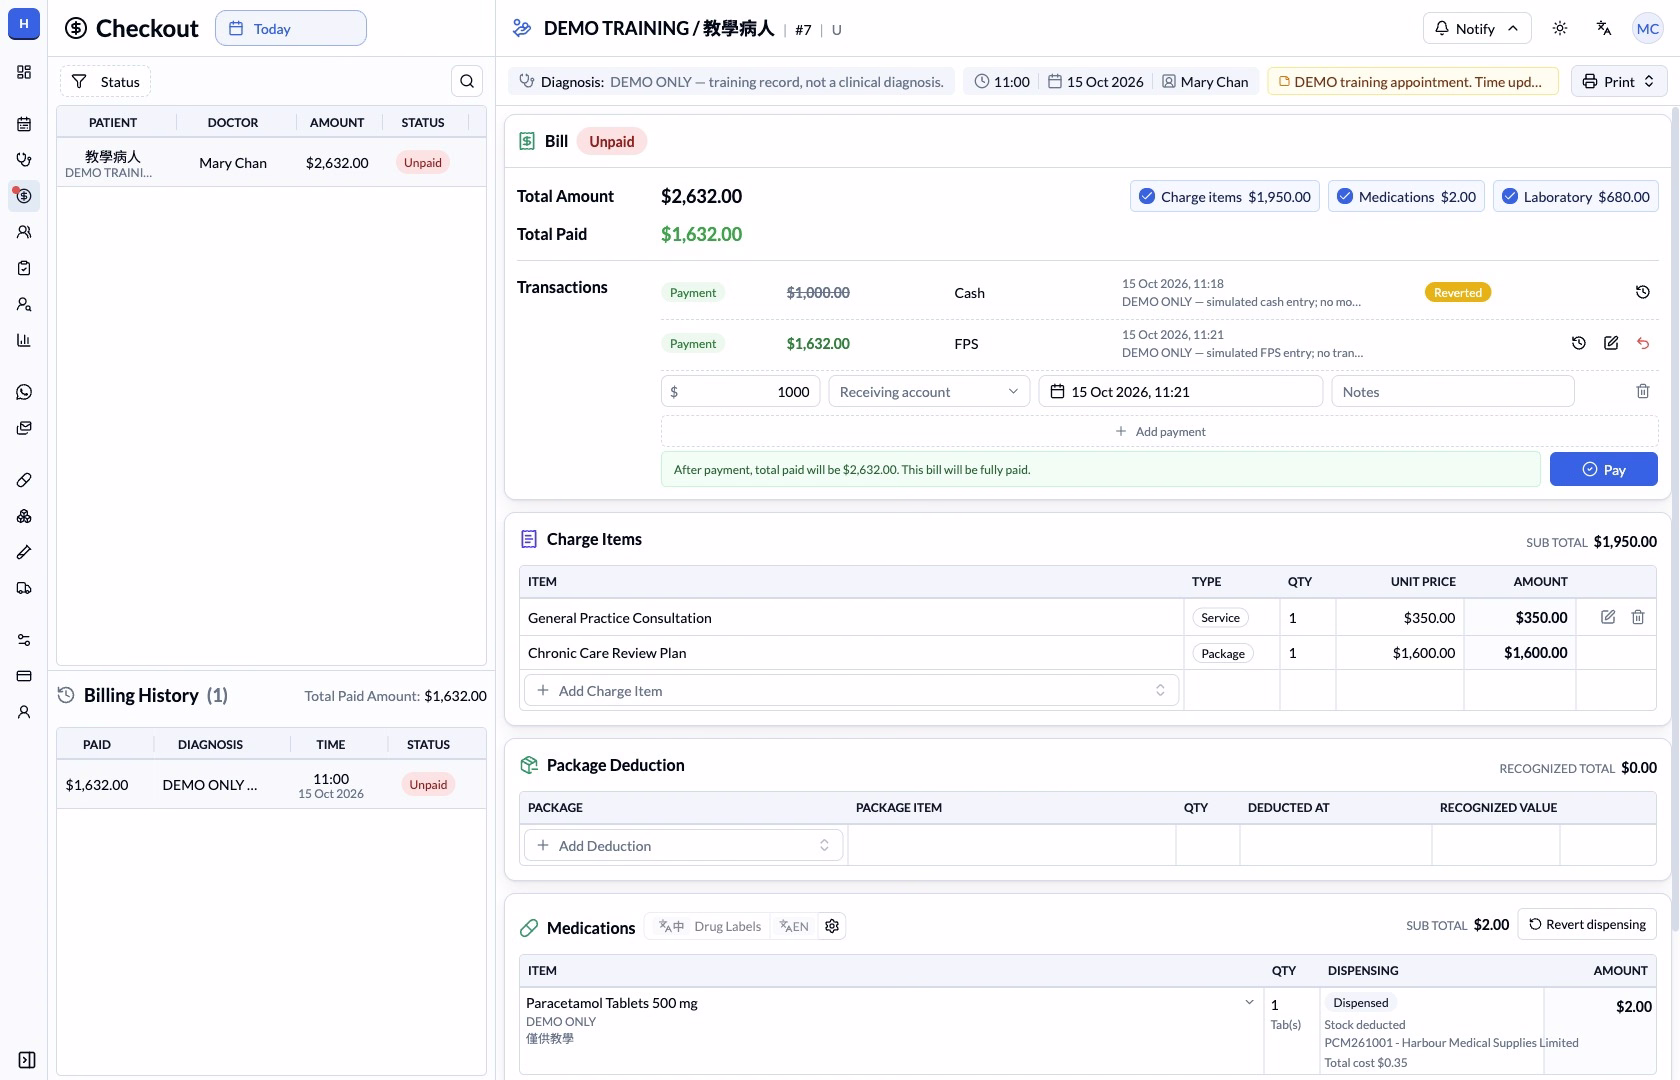Switch drug labels to EN
The width and height of the screenshot is (1680, 1080).
point(794,926)
